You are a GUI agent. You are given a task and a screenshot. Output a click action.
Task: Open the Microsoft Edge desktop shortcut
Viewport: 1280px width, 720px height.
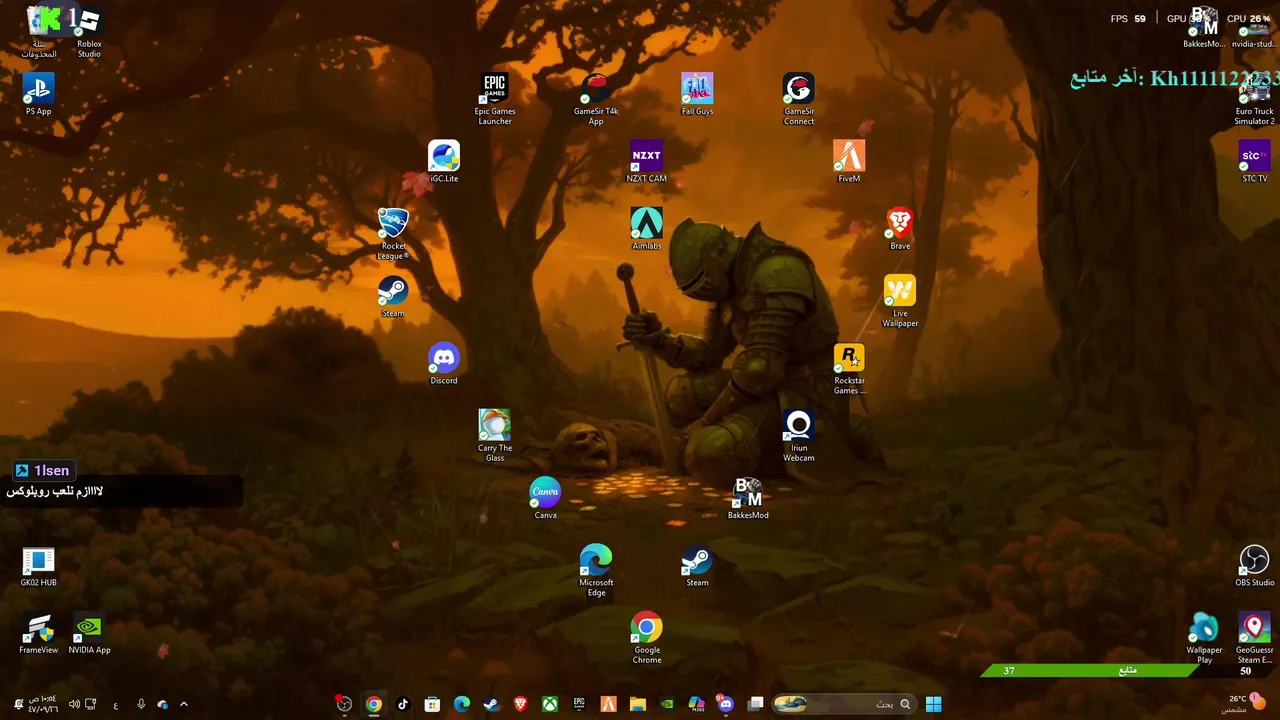coord(596,570)
